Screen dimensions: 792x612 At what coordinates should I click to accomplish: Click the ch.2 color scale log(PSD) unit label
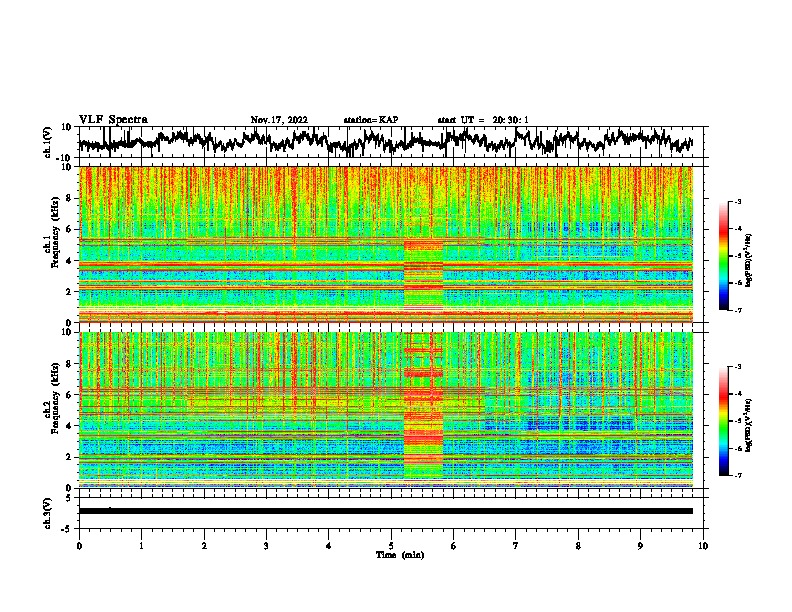pos(749,425)
